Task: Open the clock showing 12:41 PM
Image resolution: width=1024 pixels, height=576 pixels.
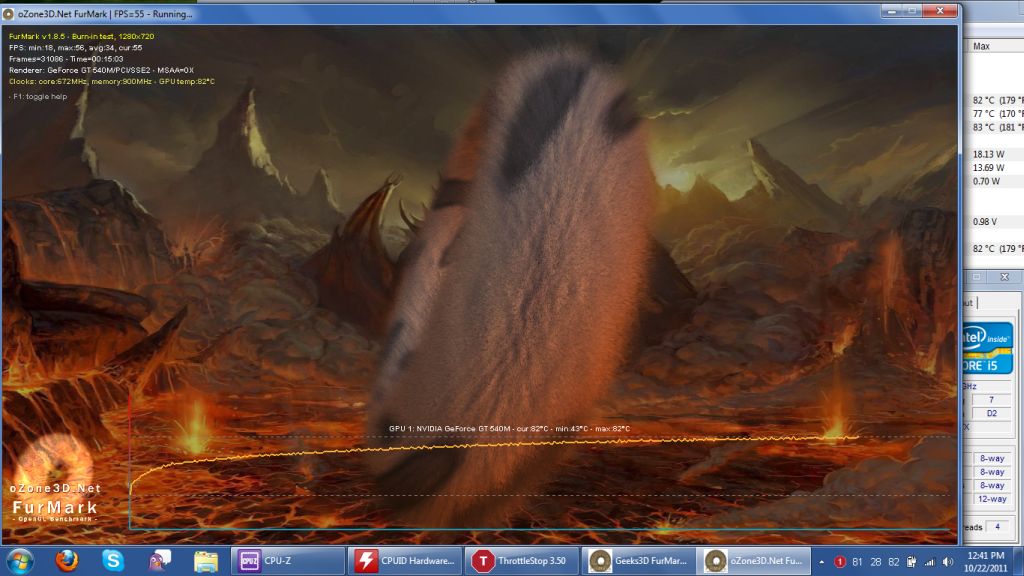Action: pos(986,562)
